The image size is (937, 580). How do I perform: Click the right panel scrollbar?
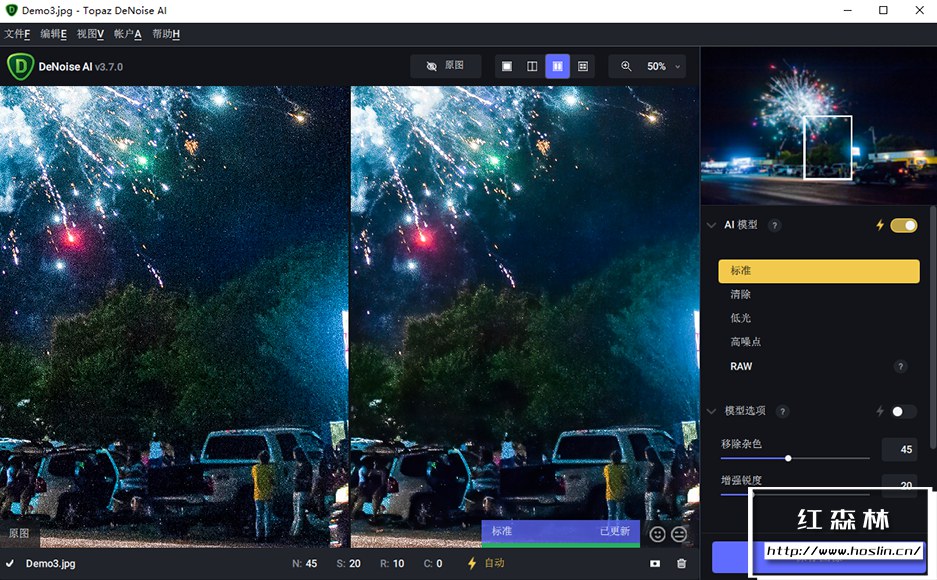[x=933, y=327]
